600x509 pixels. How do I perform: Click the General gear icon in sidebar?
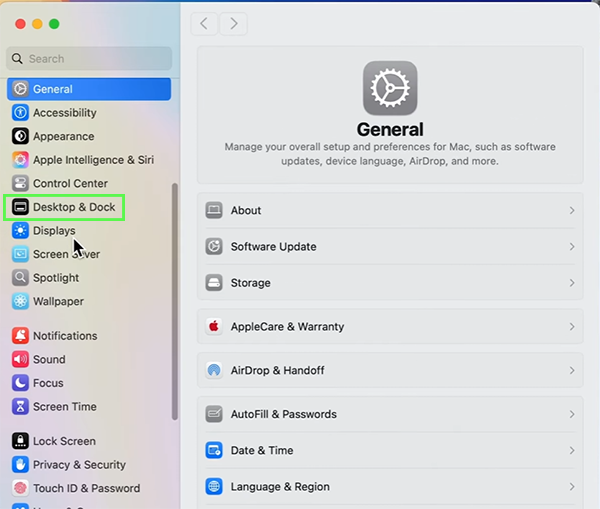click(20, 89)
